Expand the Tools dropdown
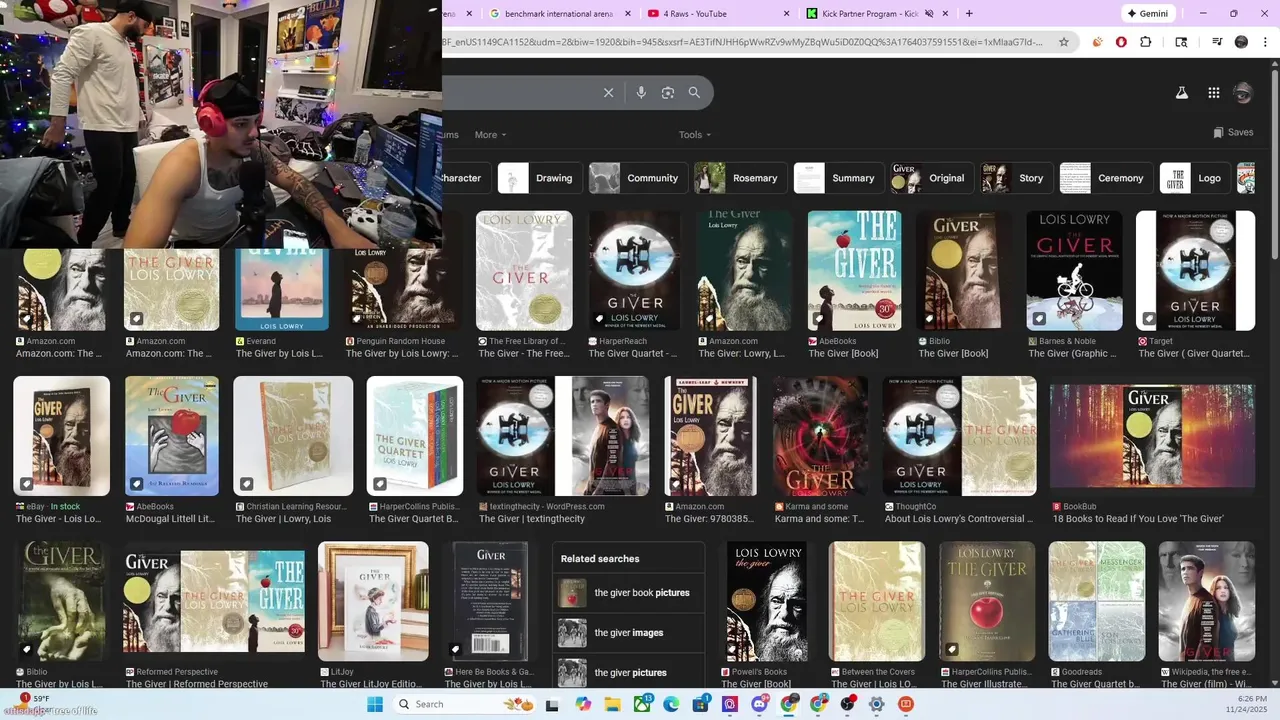The height and width of the screenshot is (720, 1280). pos(695,135)
